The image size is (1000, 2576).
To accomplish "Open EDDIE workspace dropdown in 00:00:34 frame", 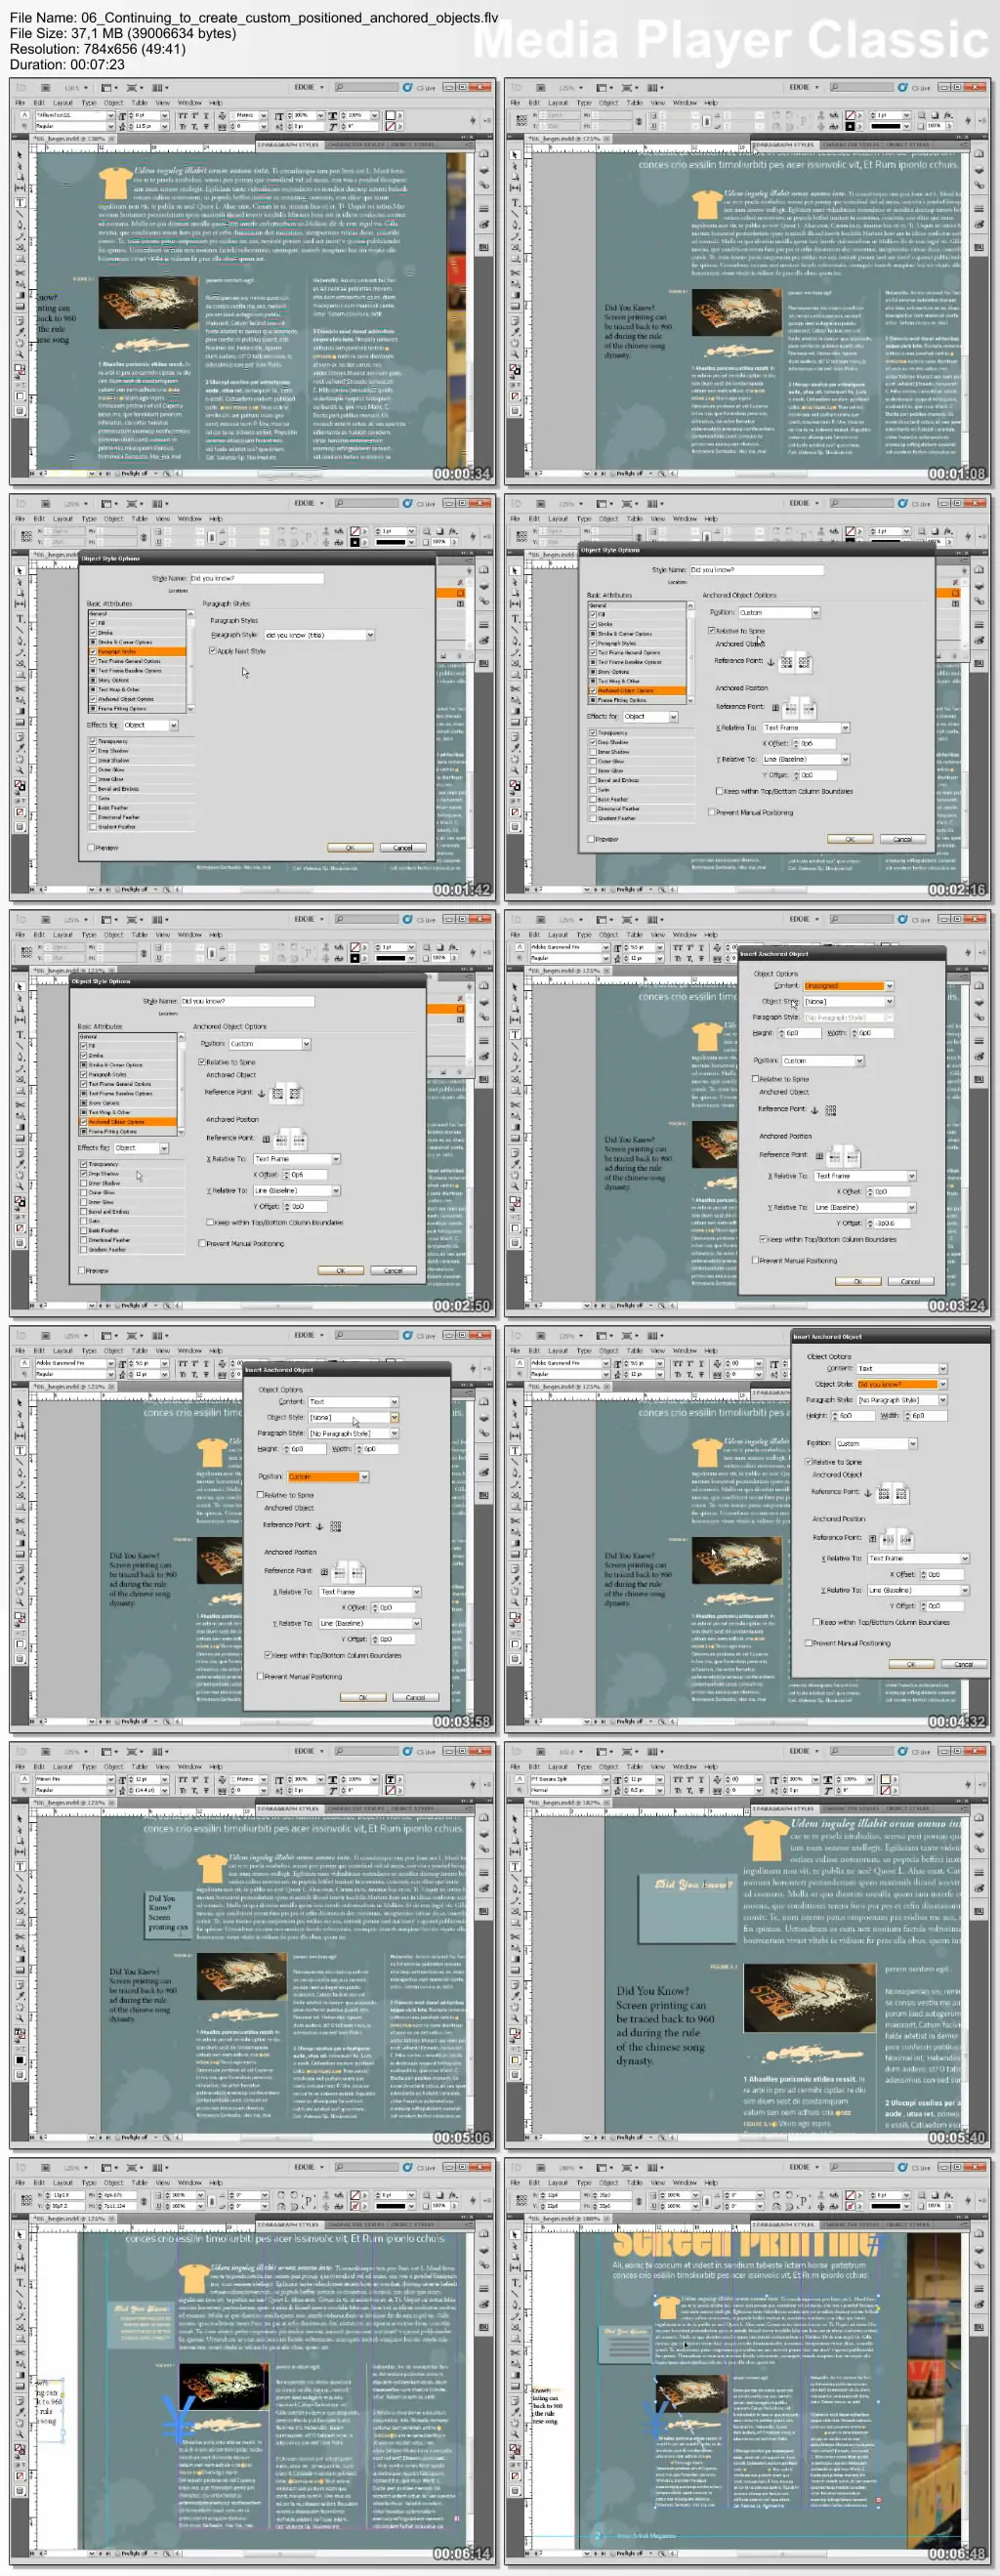I will (x=308, y=87).
